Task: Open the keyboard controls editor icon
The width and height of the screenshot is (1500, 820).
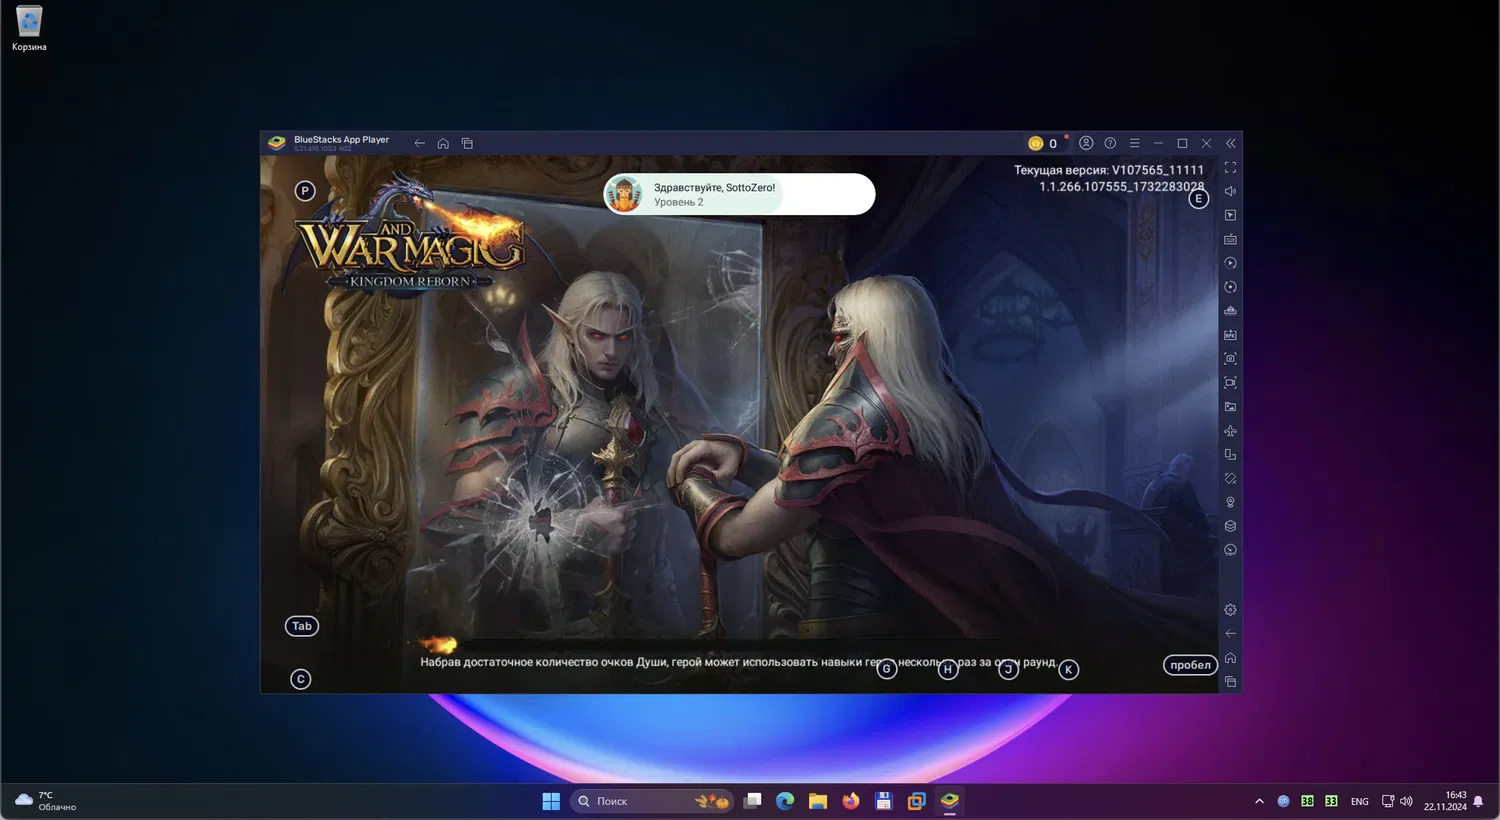Action: [x=1230, y=239]
